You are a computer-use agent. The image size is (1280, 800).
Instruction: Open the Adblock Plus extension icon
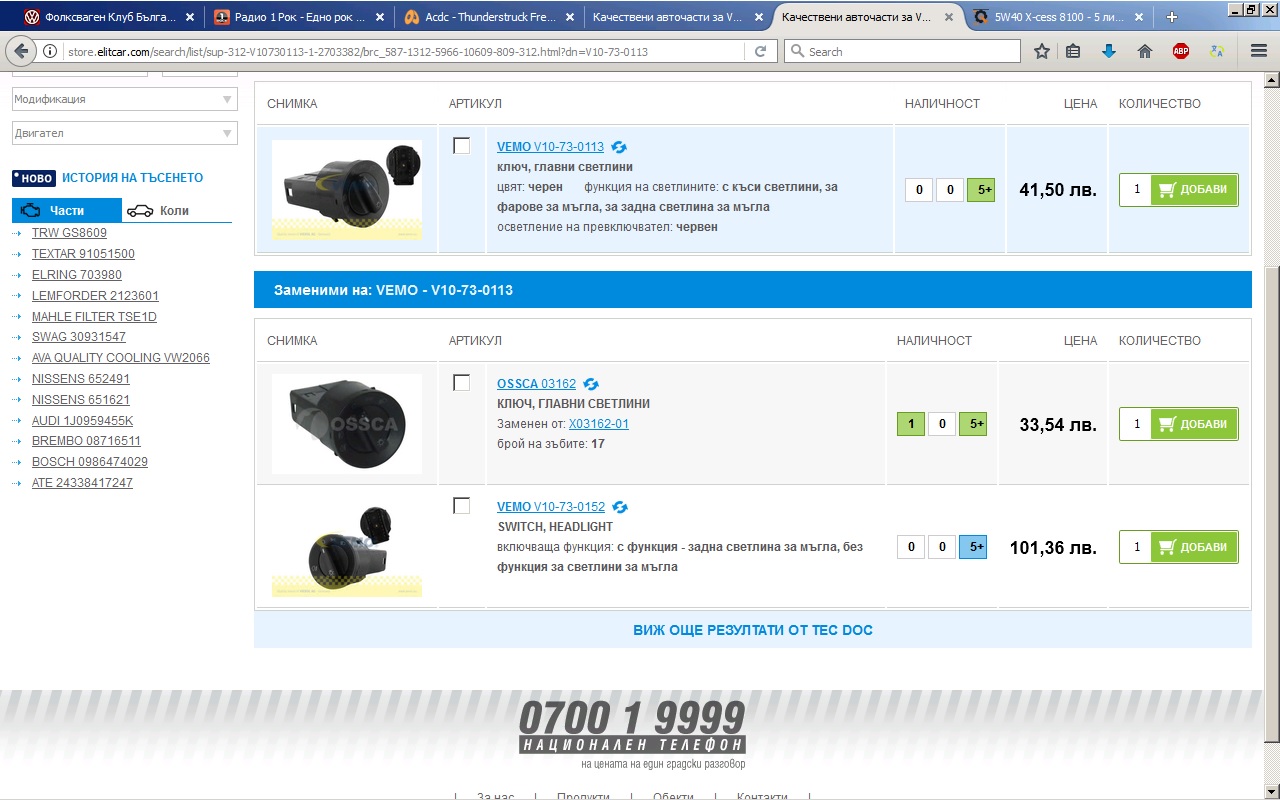pos(1181,51)
